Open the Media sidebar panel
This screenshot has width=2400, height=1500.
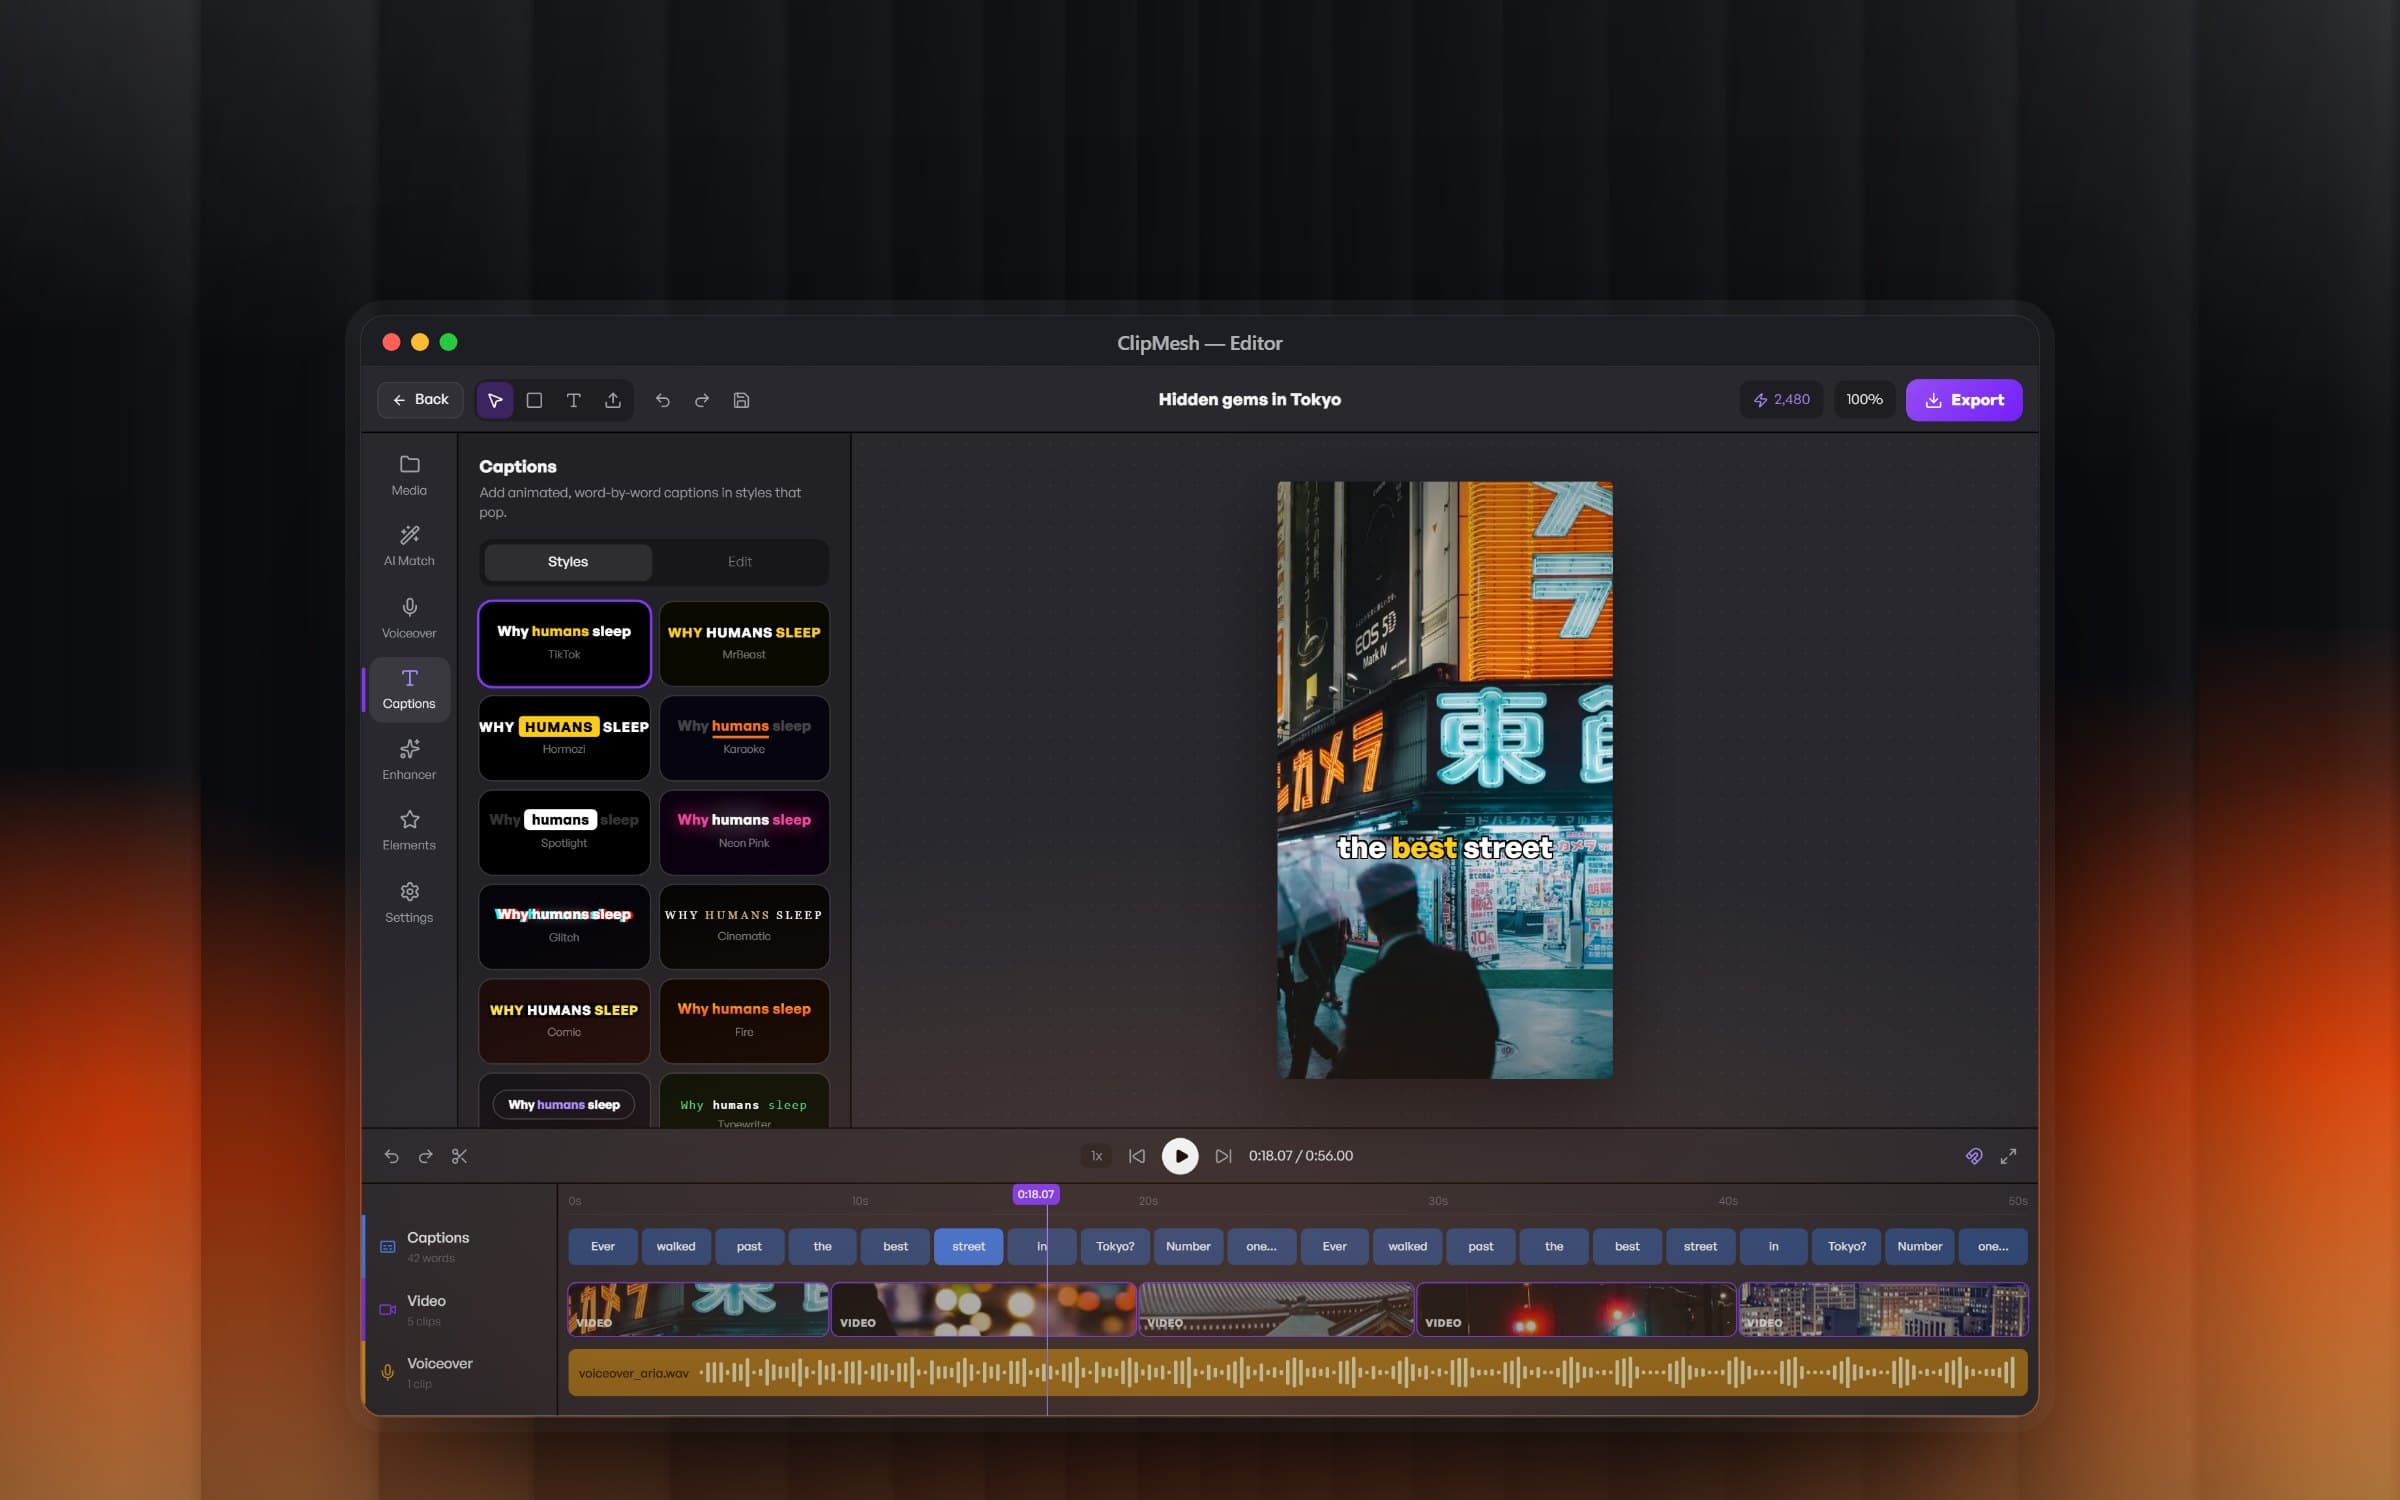click(x=409, y=476)
